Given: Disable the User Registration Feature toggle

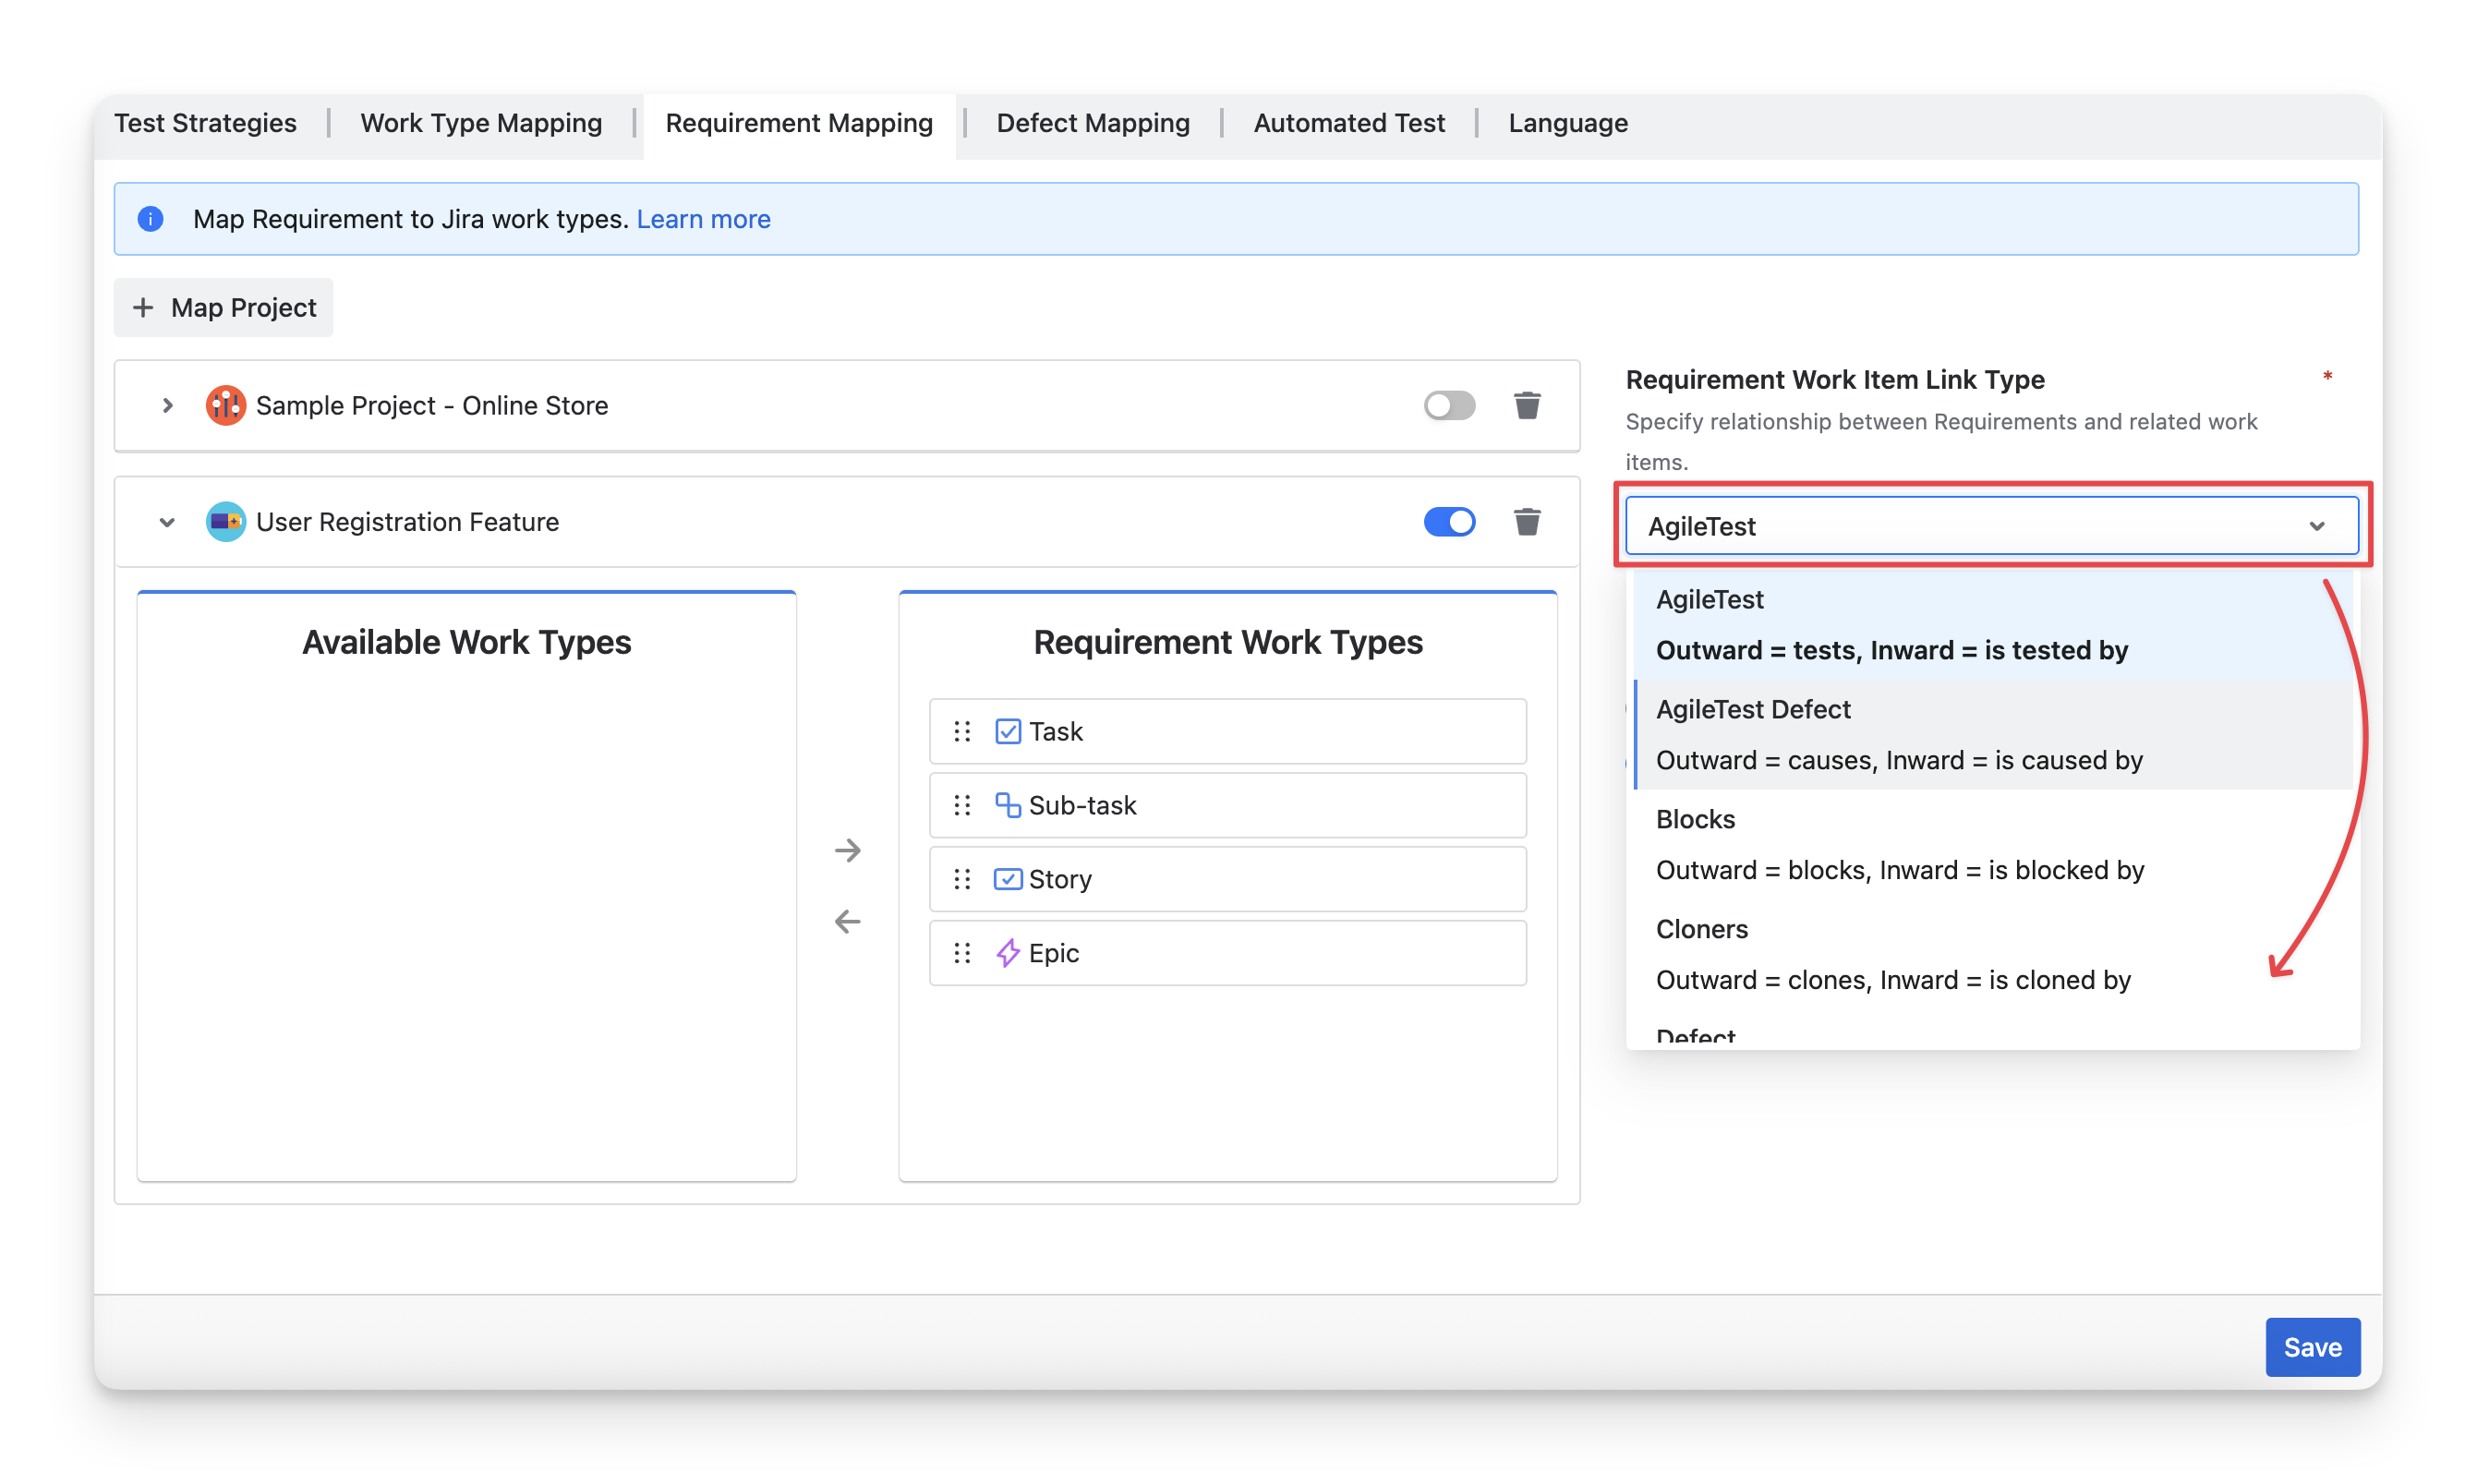Looking at the screenshot, I should point(1449,522).
